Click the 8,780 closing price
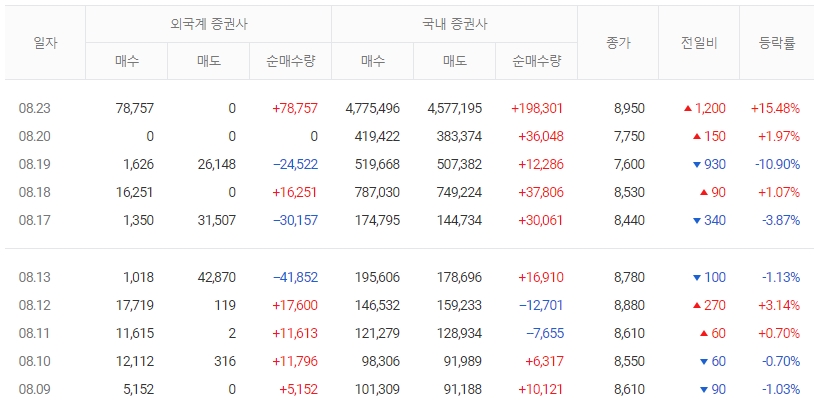Screen dimensions: 824x413 click(629, 277)
